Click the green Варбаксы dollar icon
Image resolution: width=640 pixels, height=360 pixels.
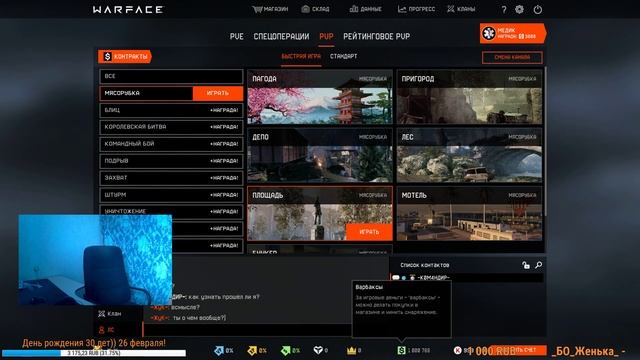tap(402, 350)
